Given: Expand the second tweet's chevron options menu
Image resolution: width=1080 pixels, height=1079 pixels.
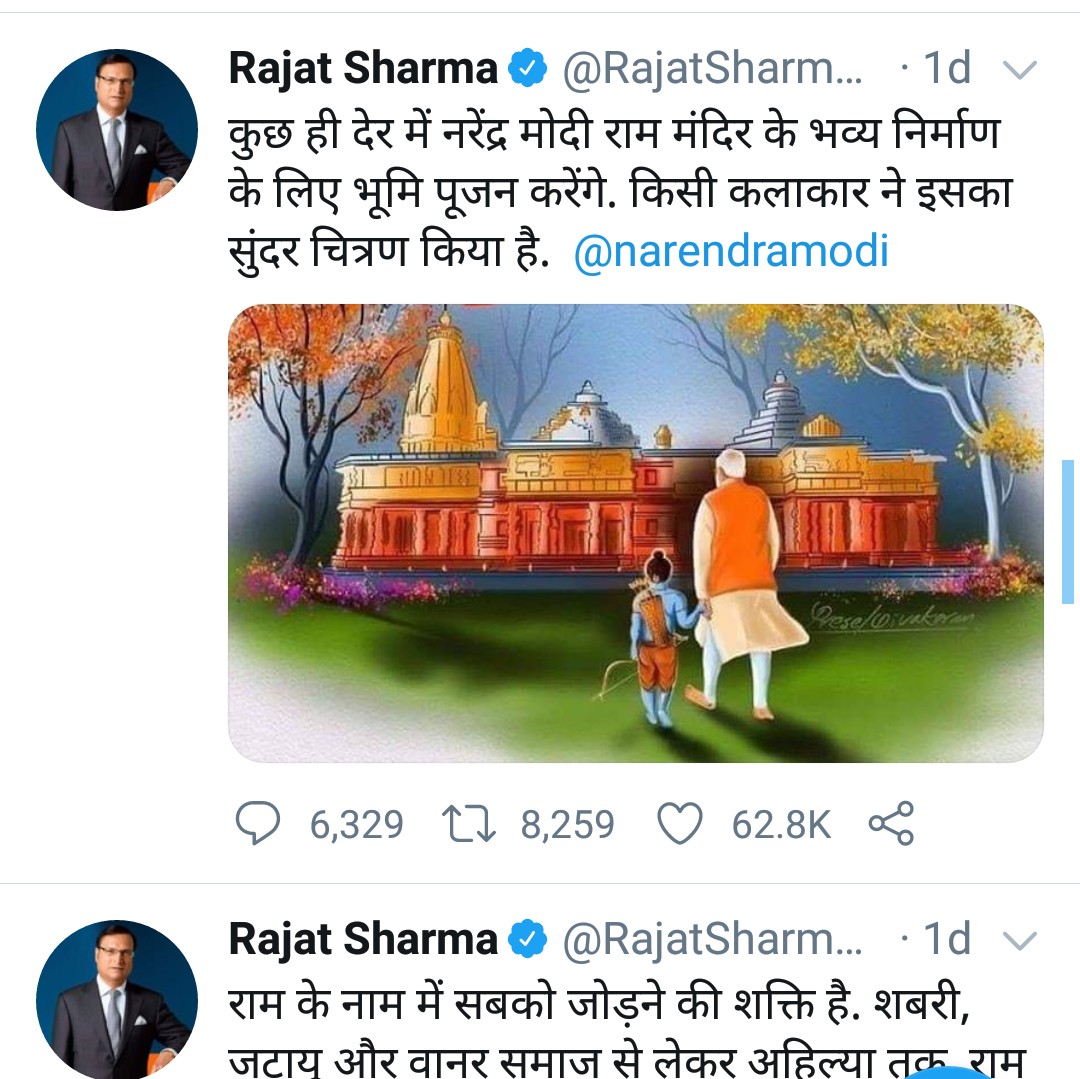Looking at the screenshot, I should click(1019, 940).
